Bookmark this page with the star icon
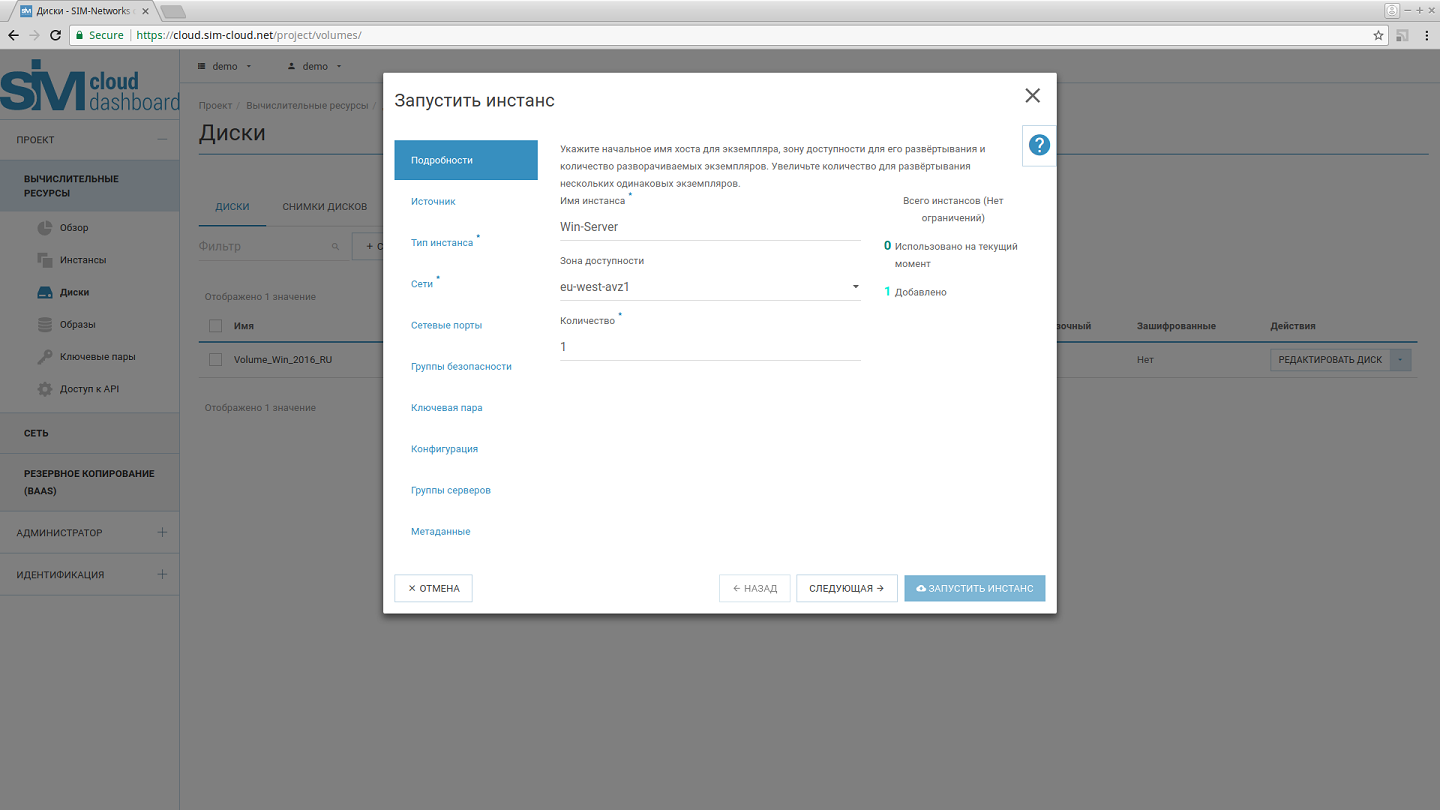The width and height of the screenshot is (1440, 810). [1378, 35]
